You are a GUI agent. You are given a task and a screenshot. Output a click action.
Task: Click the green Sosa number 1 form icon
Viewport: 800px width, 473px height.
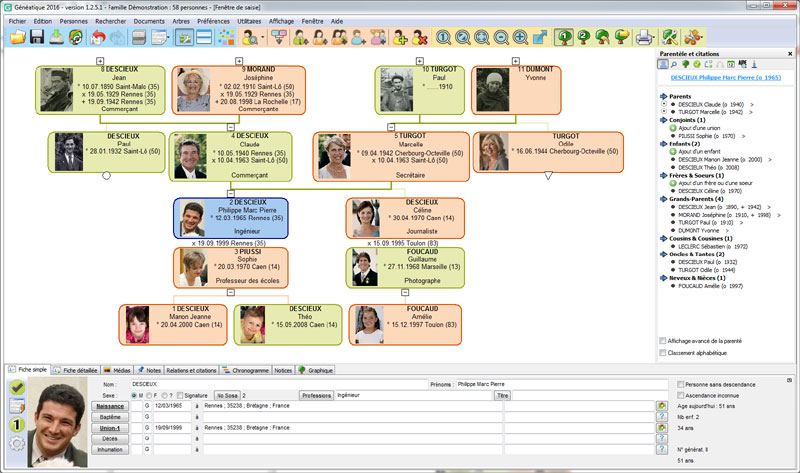tap(17, 425)
